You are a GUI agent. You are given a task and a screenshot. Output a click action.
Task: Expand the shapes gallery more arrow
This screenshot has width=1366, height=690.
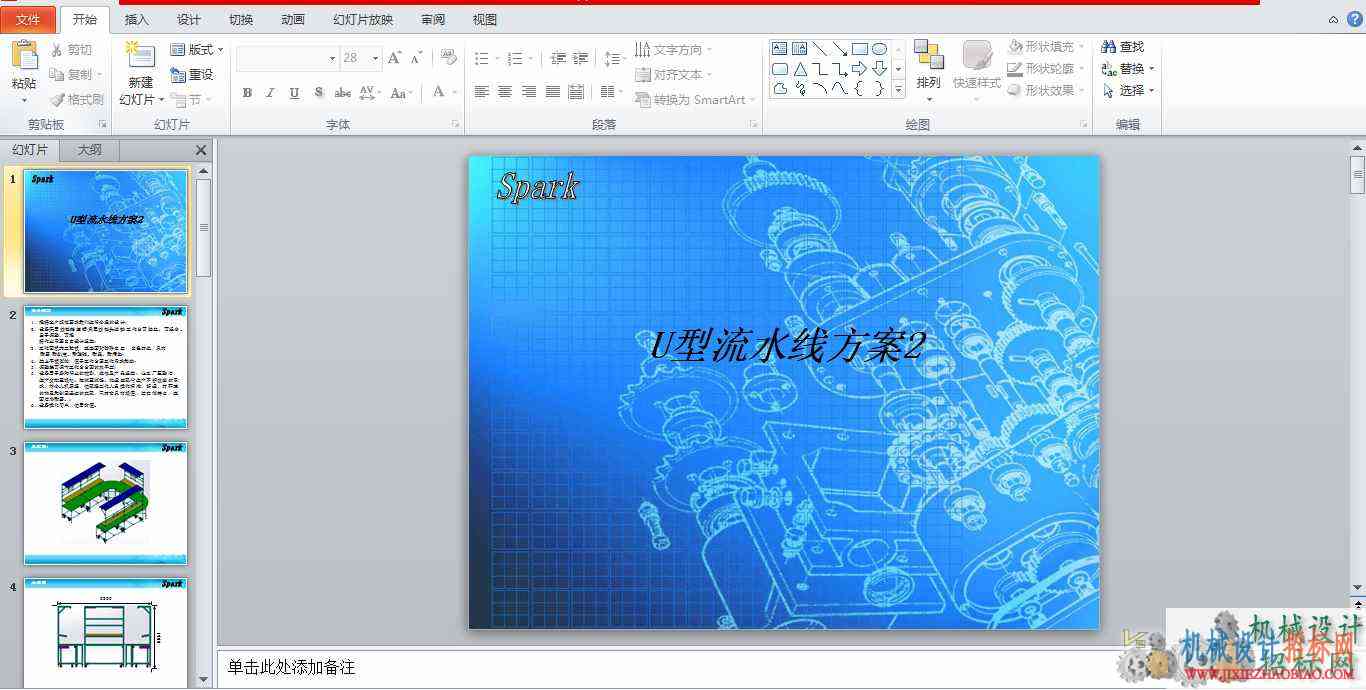(x=898, y=89)
